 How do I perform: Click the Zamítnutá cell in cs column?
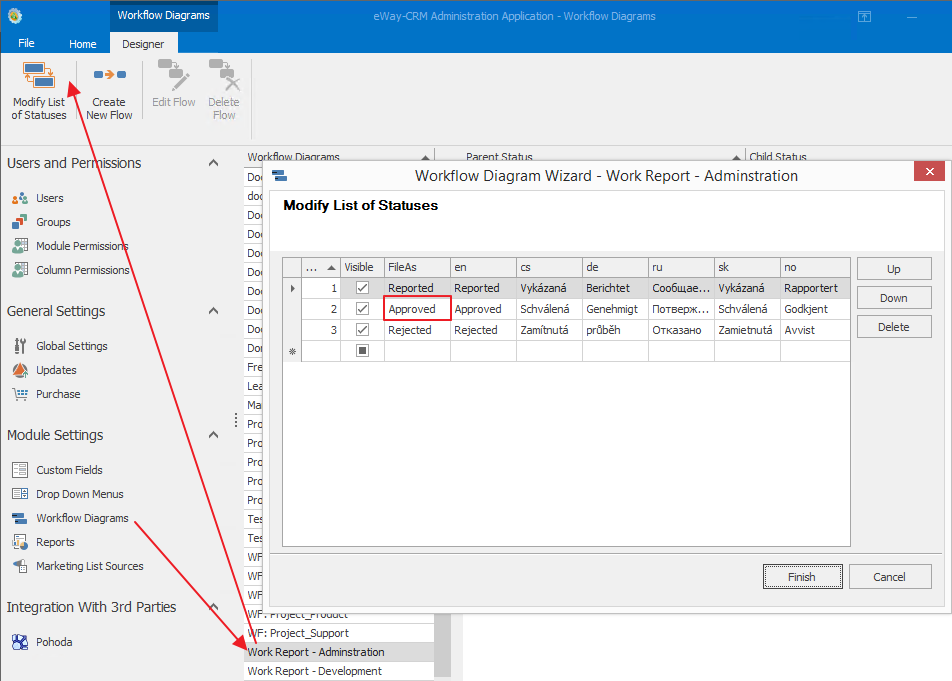[x=549, y=330]
